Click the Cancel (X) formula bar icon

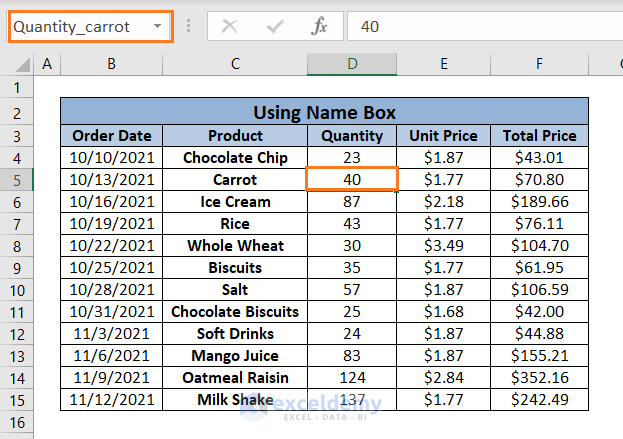tap(230, 27)
